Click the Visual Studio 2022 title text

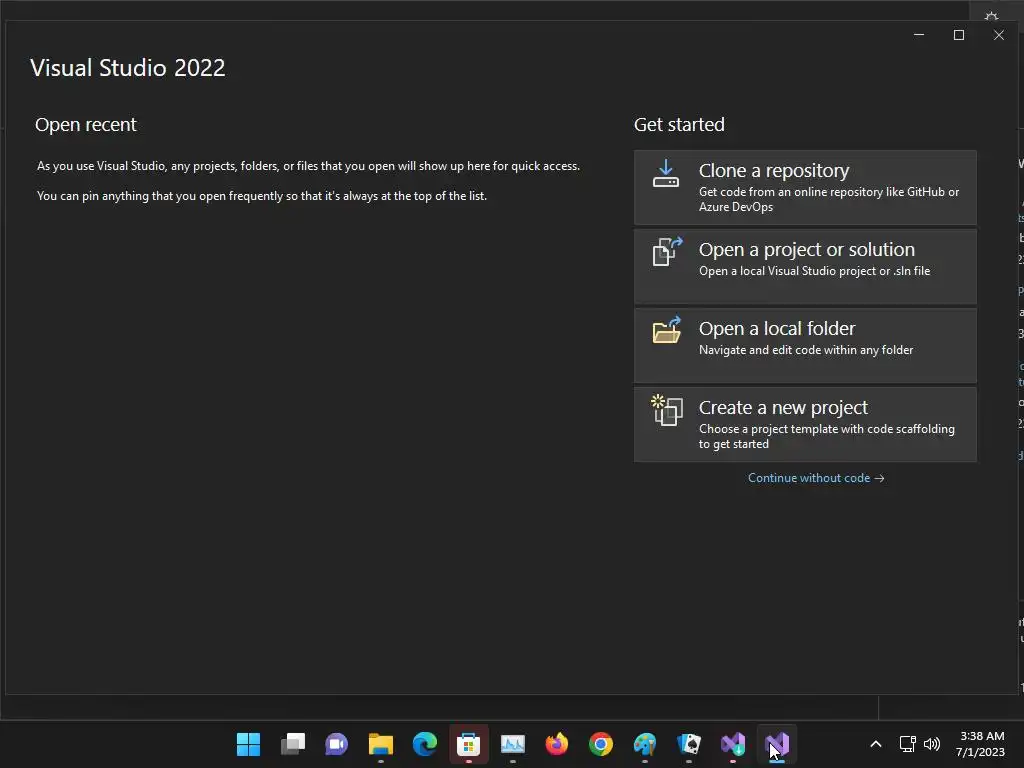coord(127,68)
